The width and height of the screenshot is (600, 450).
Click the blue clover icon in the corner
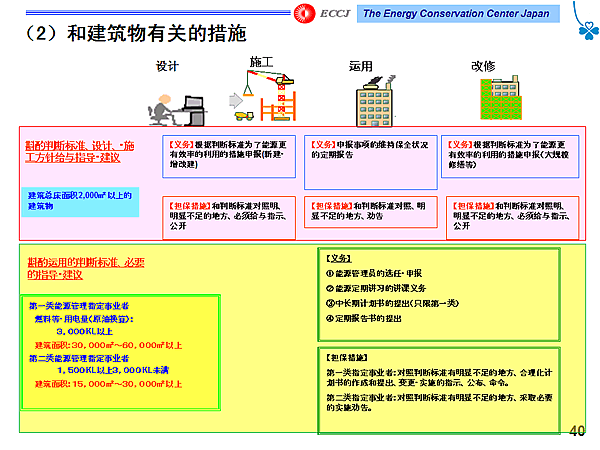tap(589, 30)
